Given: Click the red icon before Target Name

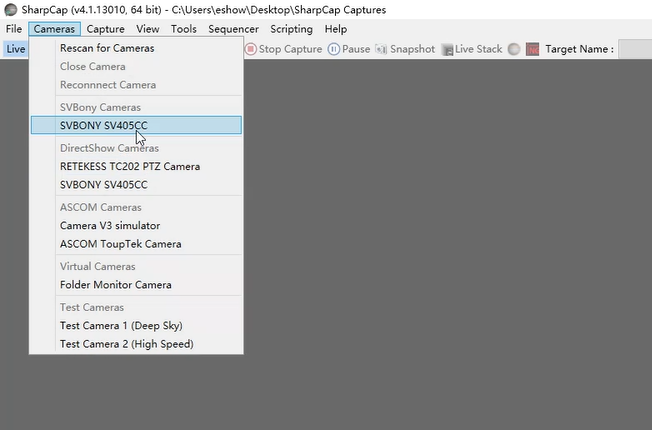Looking at the screenshot, I should (532, 49).
